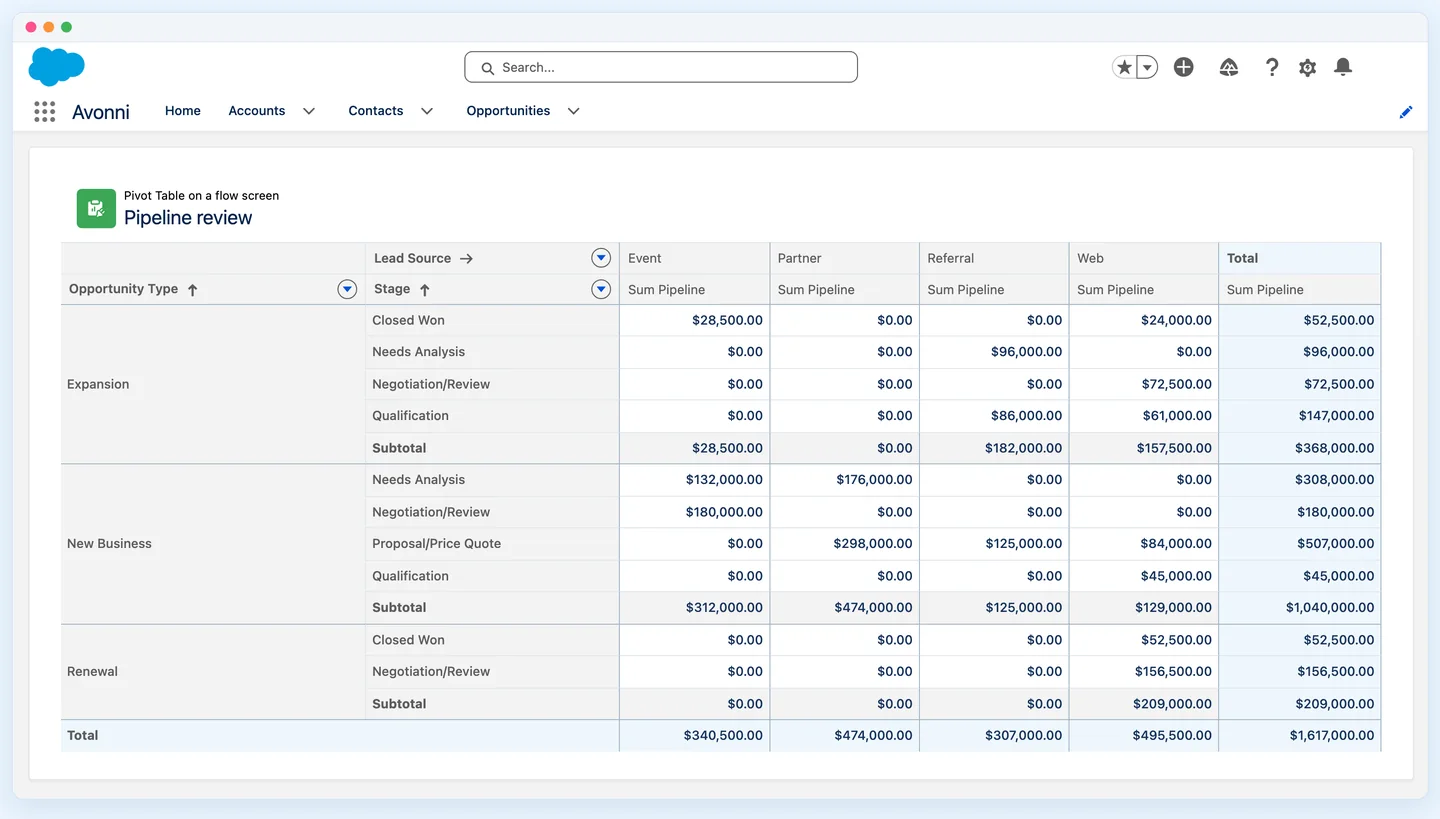This screenshot has height=819, width=1440.
Task: Click the $96,000.00 Referral Needs Analysis cell
Action: 995,352
